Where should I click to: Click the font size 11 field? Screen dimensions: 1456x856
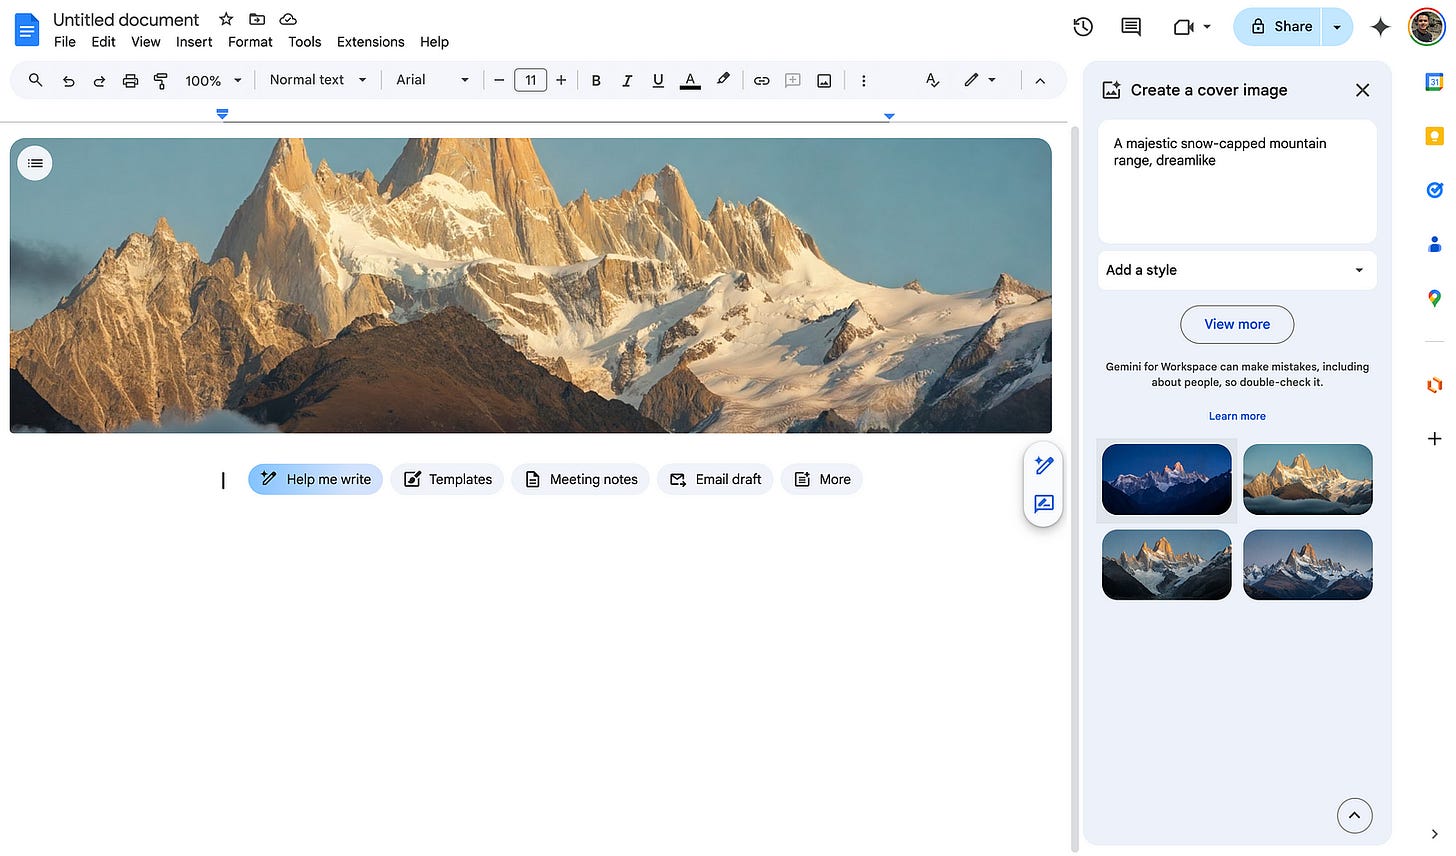(530, 80)
